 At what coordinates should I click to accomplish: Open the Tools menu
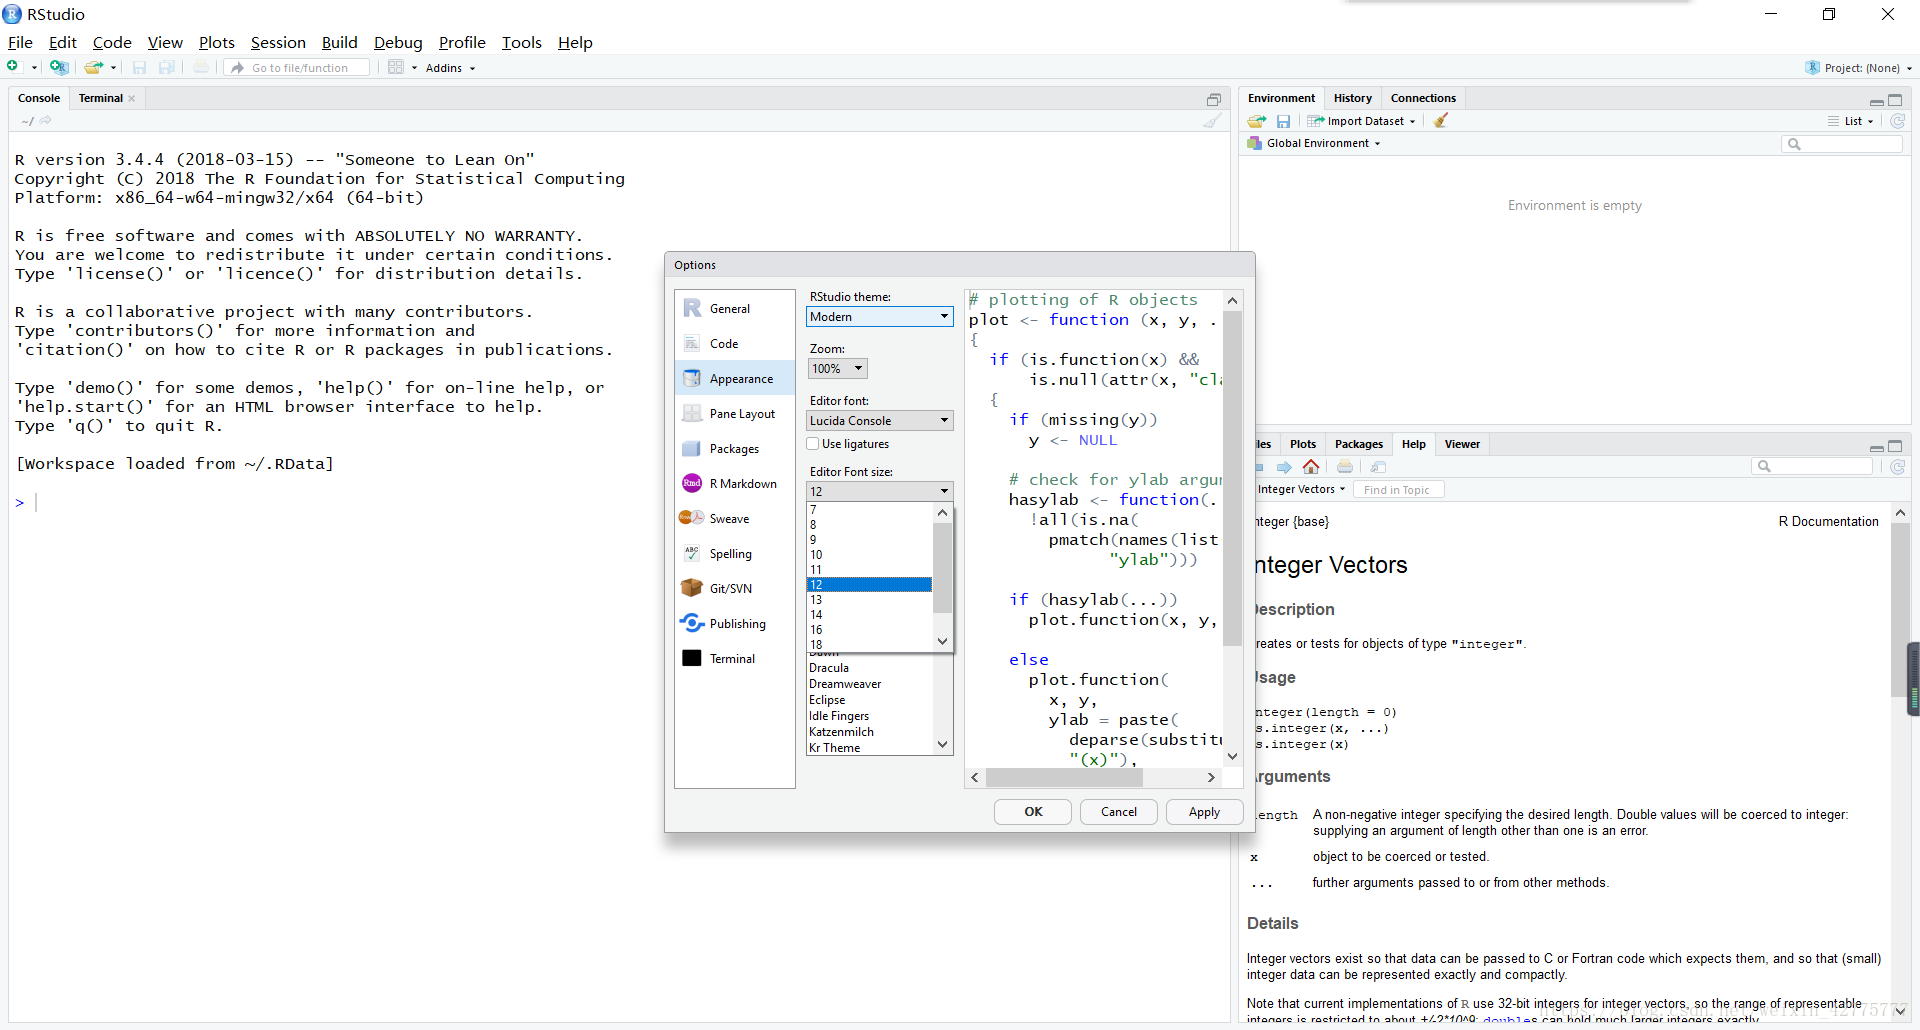(x=521, y=42)
